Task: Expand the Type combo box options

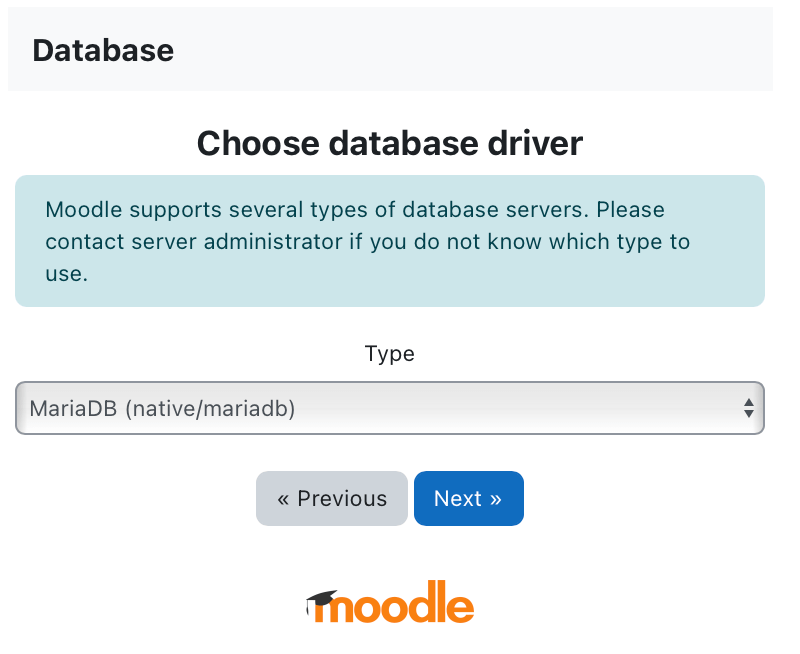Action: 390,408
